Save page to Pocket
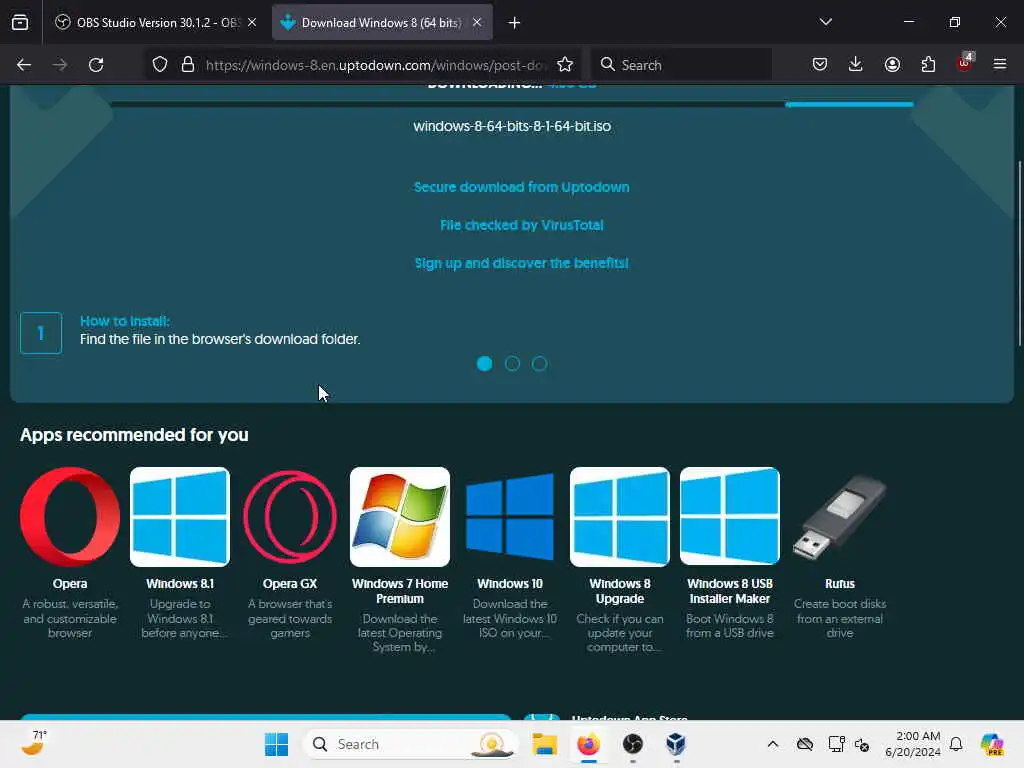The image size is (1024, 768). click(820, 64)
